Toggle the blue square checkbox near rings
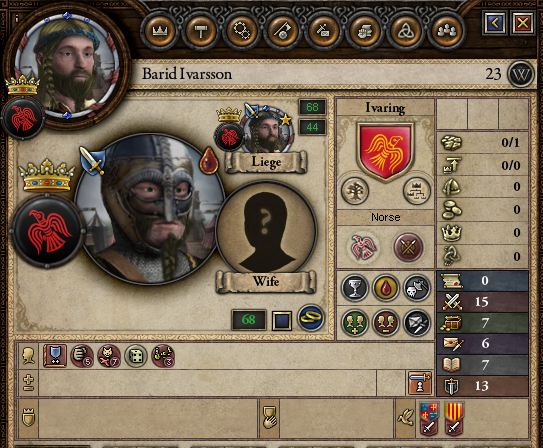 coord(282,320)
